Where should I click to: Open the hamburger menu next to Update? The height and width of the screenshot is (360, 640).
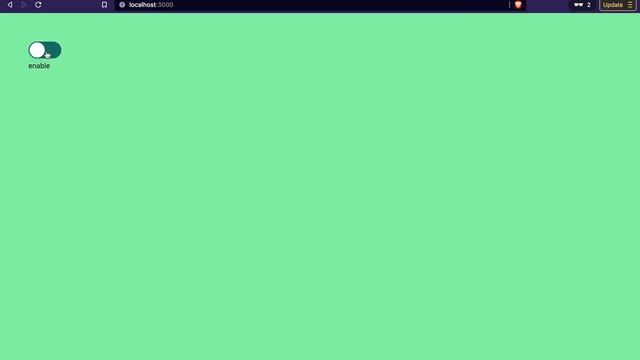coord(630,5)
